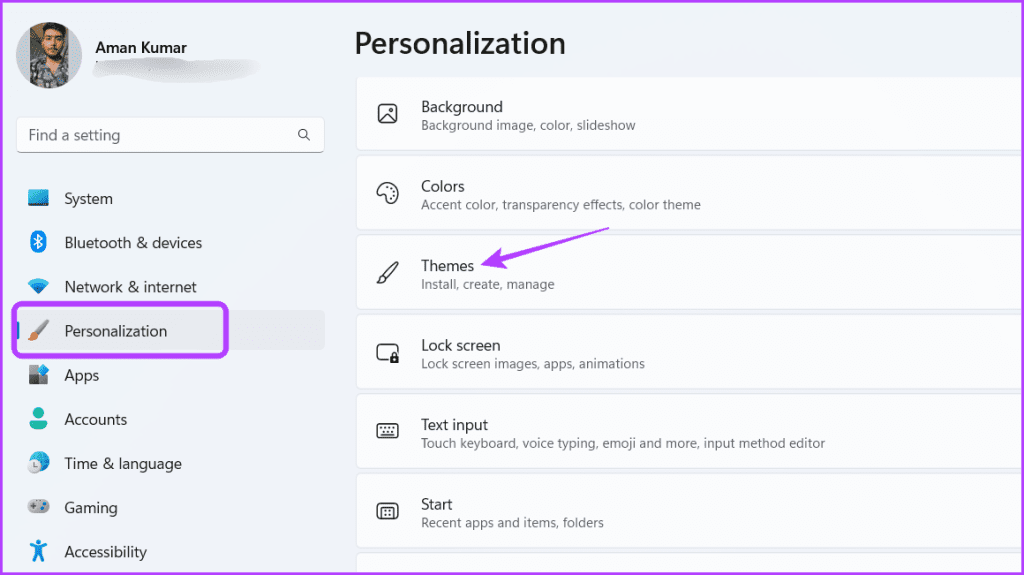Open Lock screen images settings

(x=690, y=352)
